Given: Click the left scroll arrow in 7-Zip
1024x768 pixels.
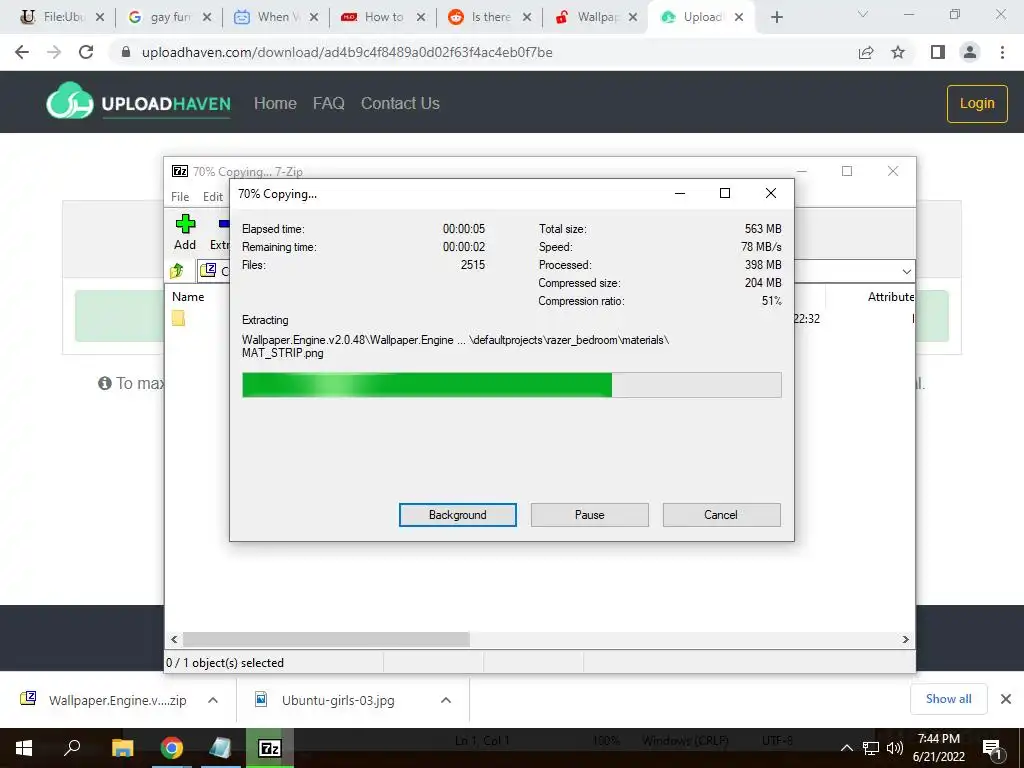Looking at the screenshot, I should click(x=174, y=639).
